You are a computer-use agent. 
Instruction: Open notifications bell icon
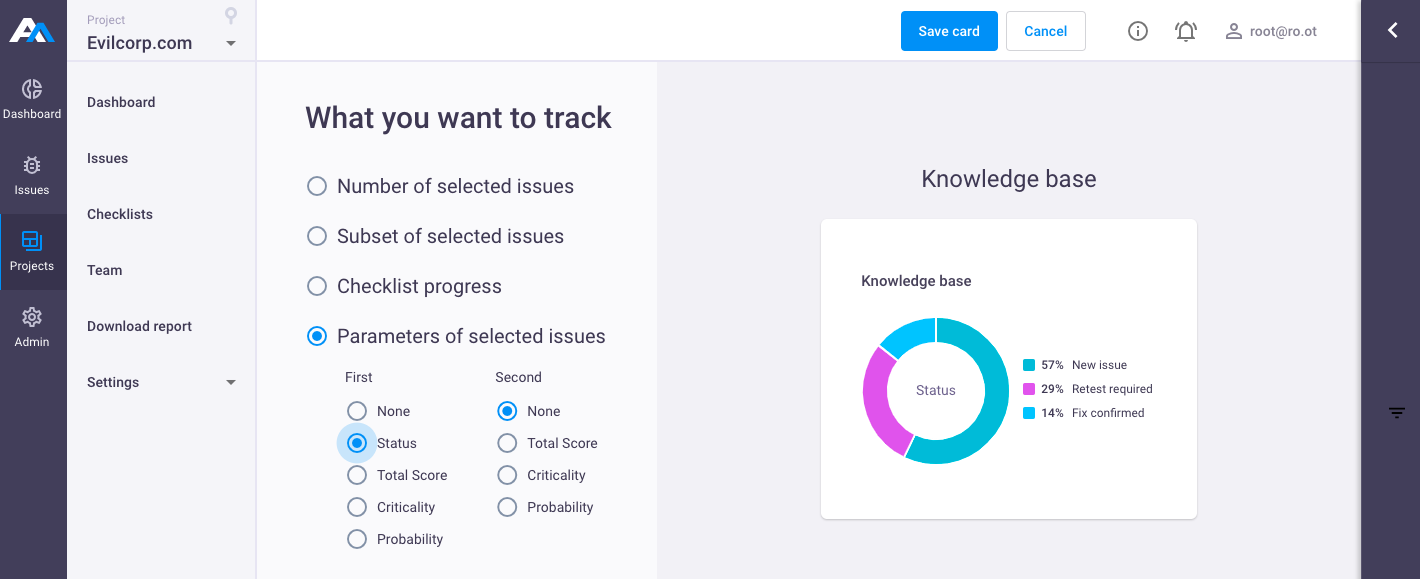(x=1186, y=31)
